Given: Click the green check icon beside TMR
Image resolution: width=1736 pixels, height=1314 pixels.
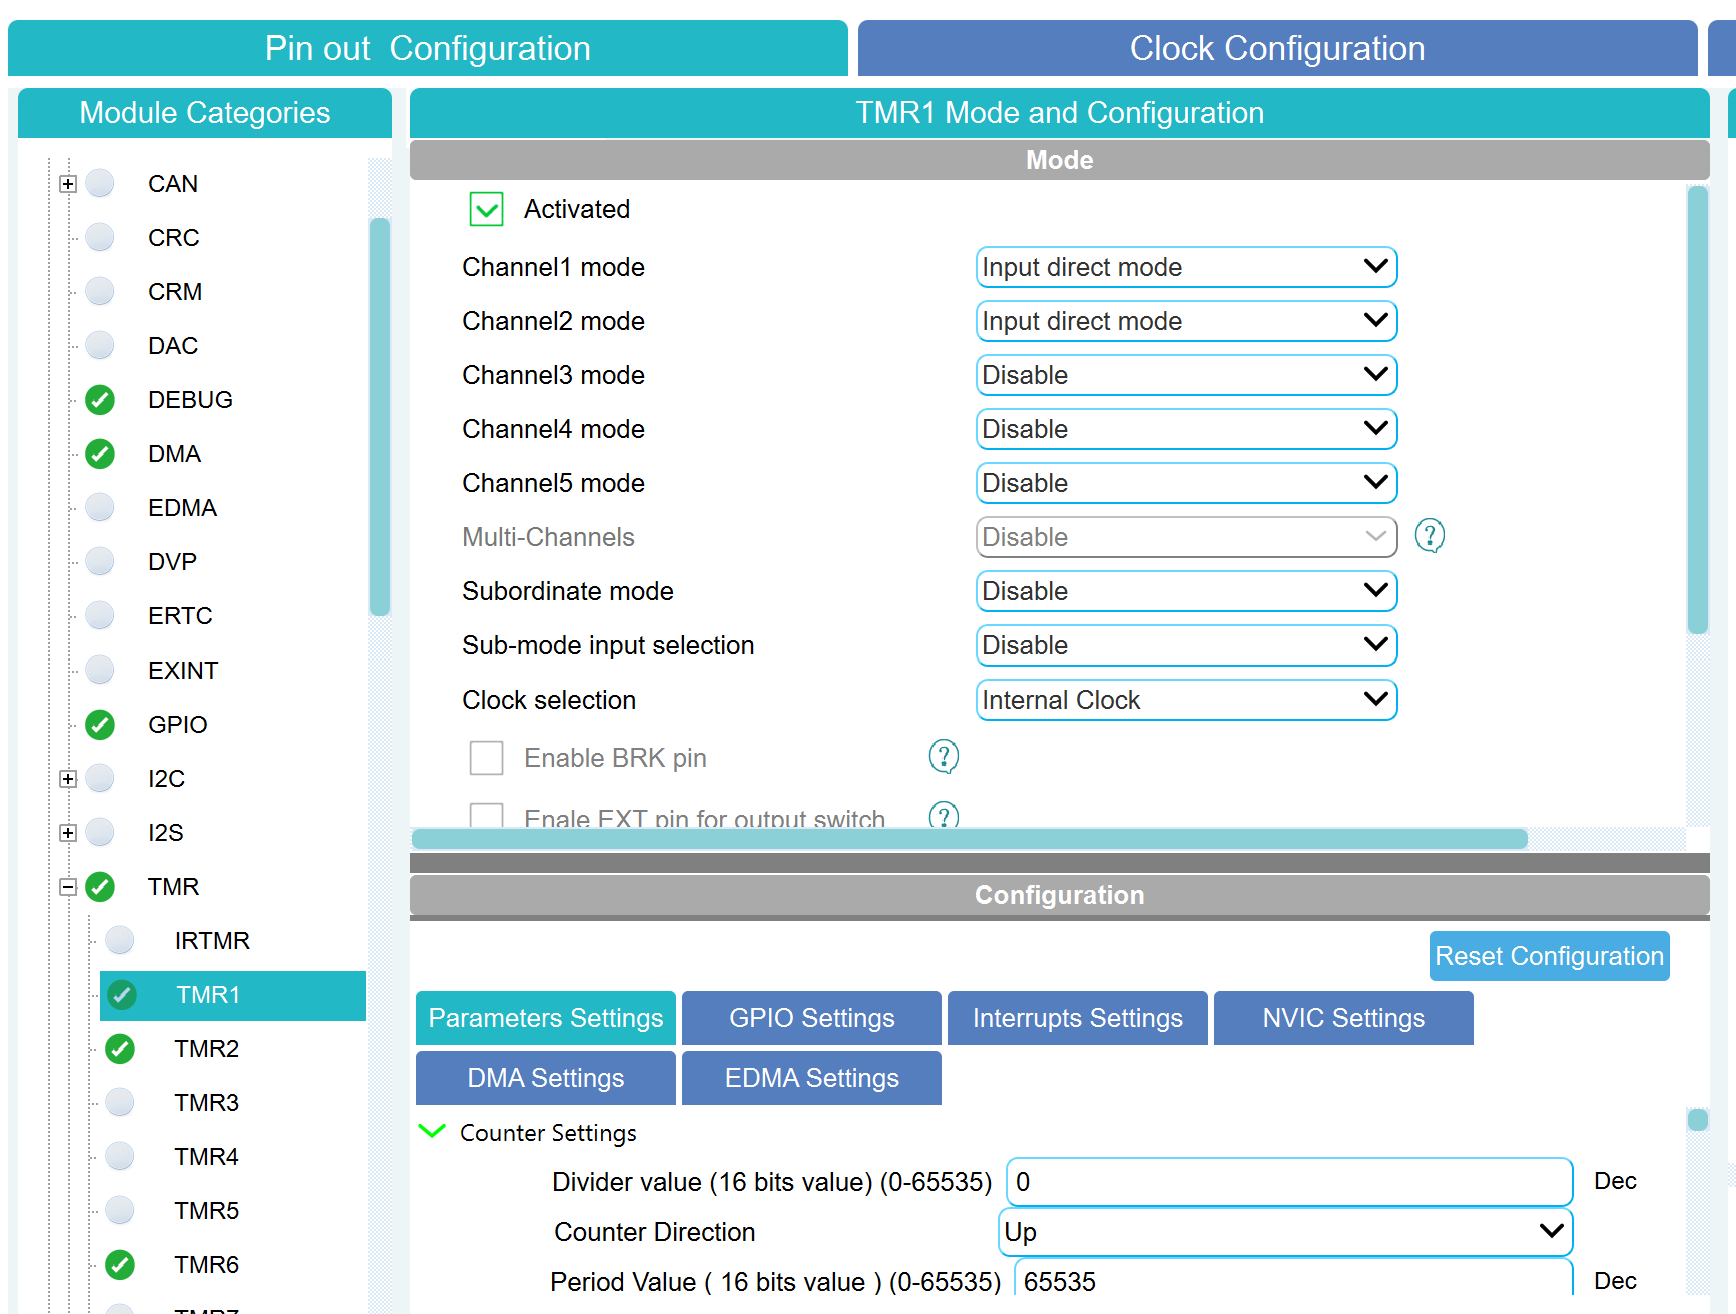Looking at the screenshot, I should pos(100,886).
